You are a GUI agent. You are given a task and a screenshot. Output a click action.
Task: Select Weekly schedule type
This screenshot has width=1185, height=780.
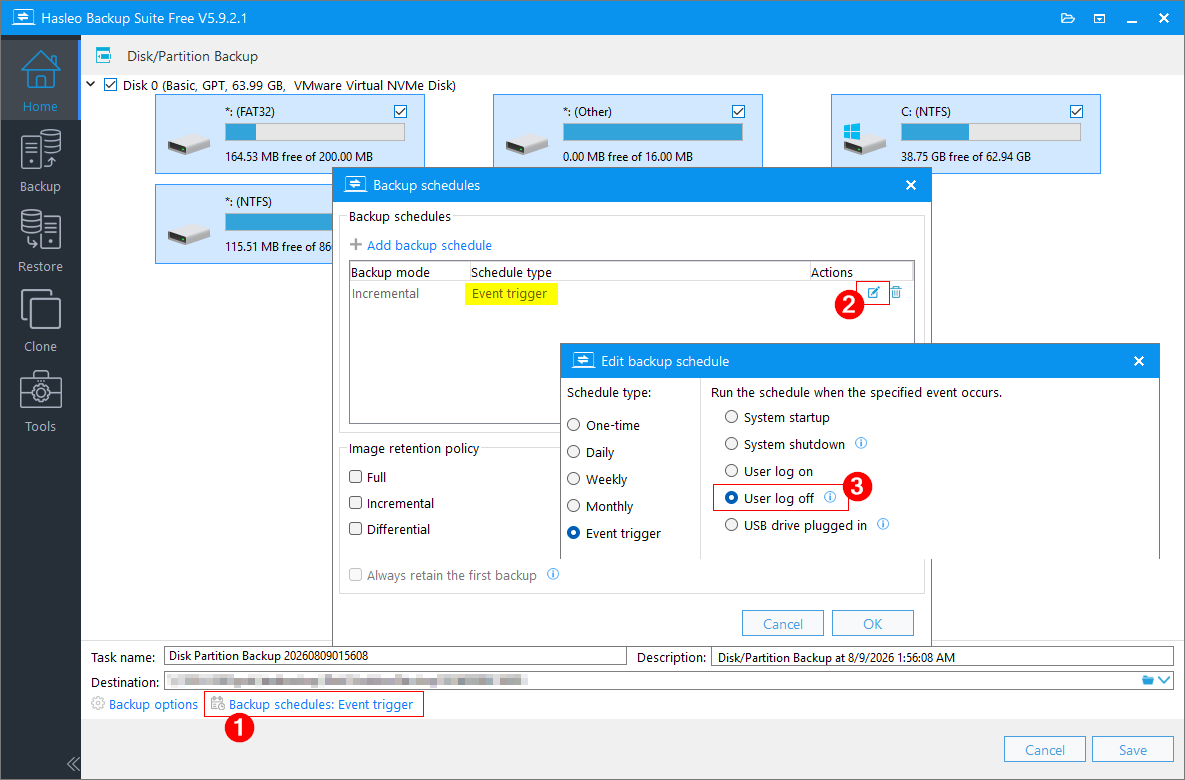point(574,479)
